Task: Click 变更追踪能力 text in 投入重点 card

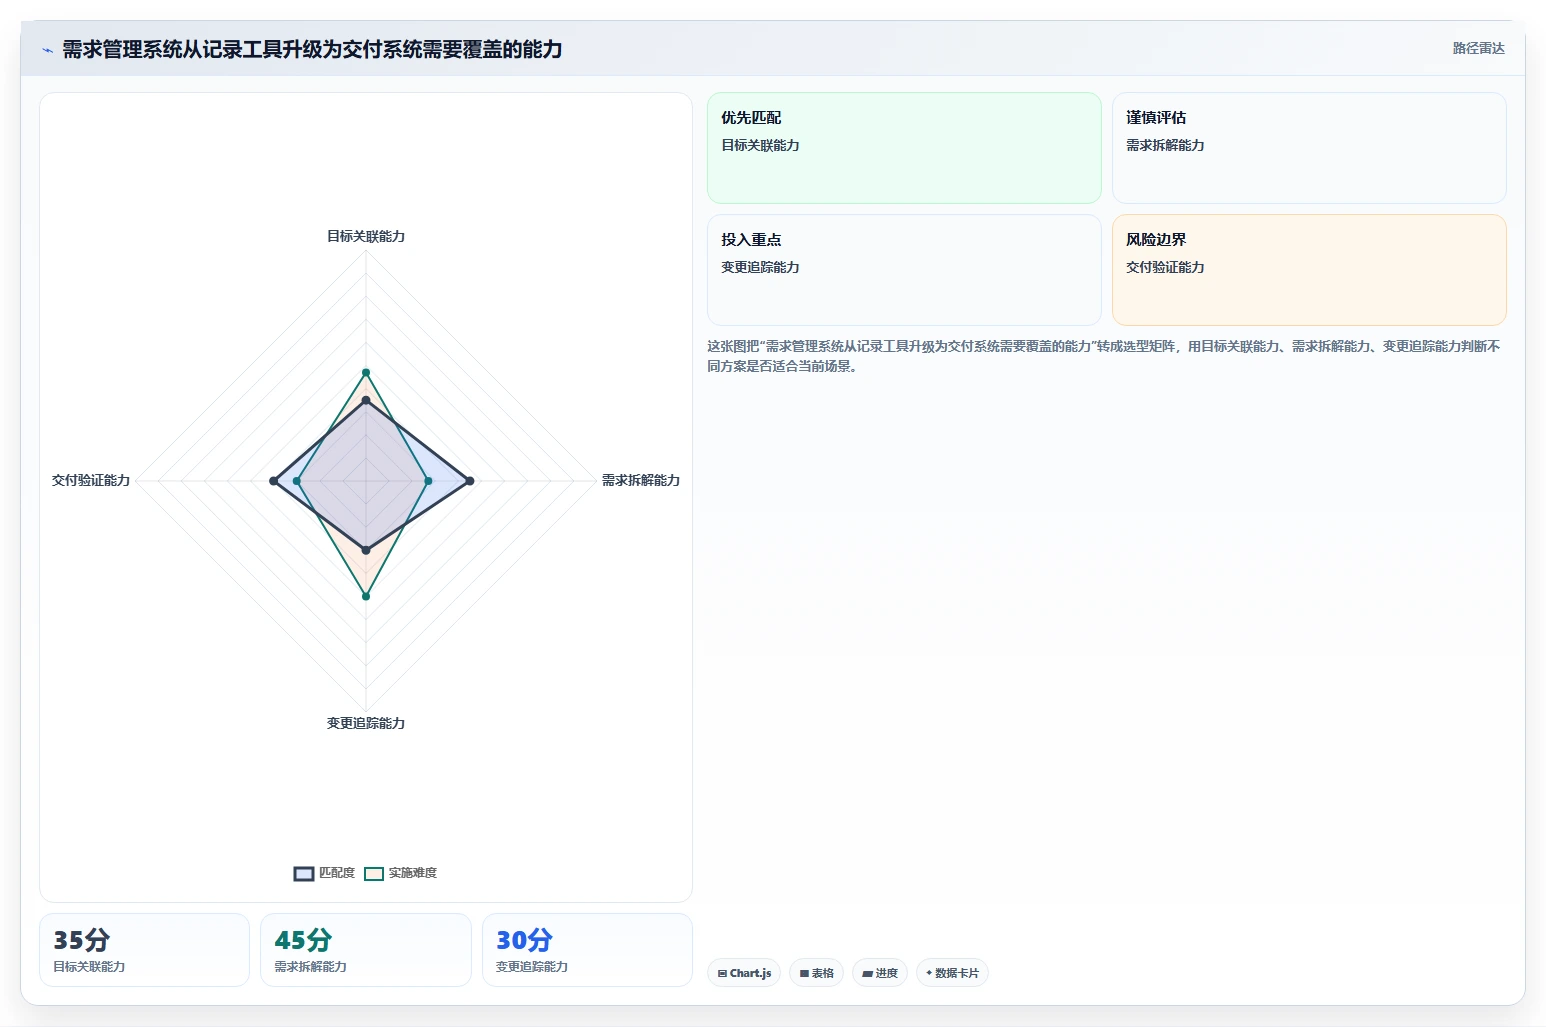Action: (x=760, y=268)
